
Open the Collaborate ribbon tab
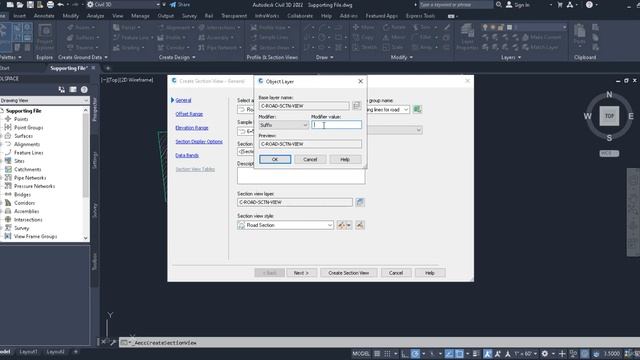point(300,16)
